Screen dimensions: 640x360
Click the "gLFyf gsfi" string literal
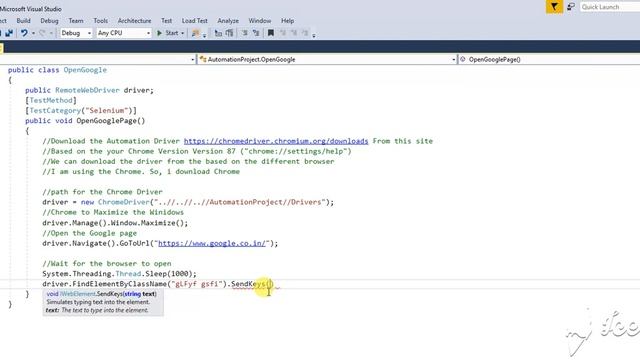(196, 284)
